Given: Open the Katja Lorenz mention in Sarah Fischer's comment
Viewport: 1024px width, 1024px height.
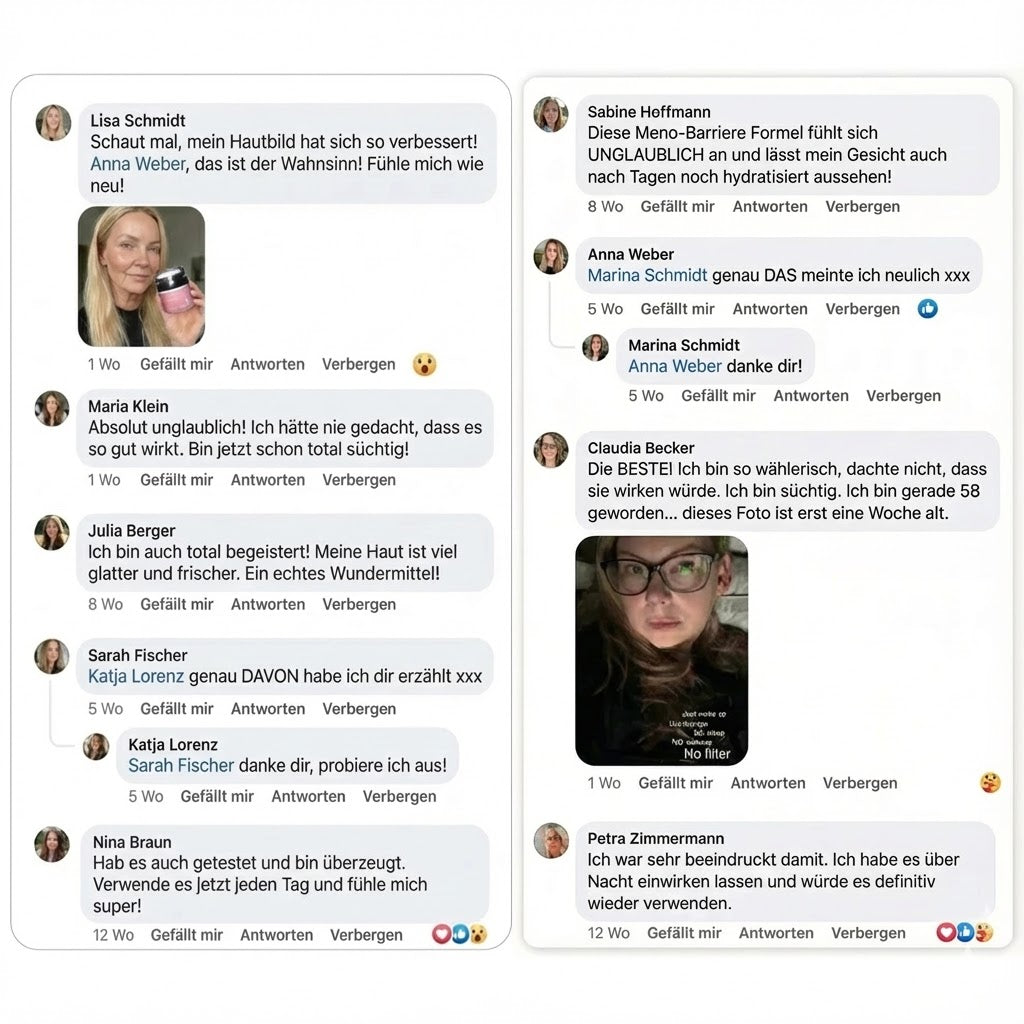Looking at the screenshot, I should pyautogui.click(x=134, y=677).
